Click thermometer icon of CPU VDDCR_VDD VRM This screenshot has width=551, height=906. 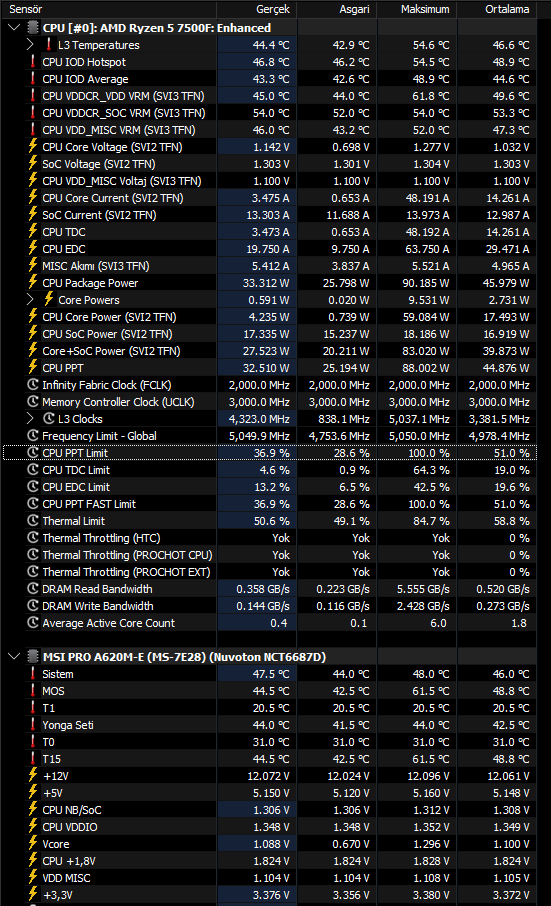pyautogui.click(x=33, y=95)
